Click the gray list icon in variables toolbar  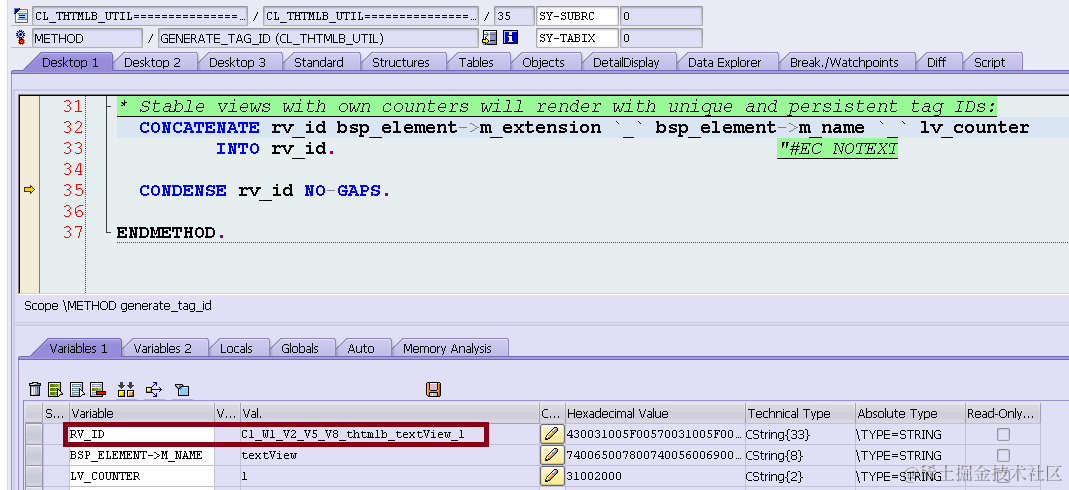[77, 389]
